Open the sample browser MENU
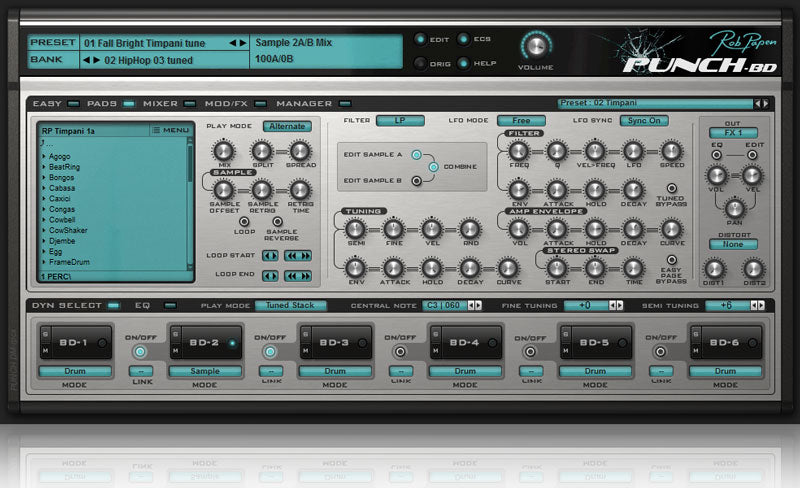Screen dimensions: 800x488 [171, 131]
